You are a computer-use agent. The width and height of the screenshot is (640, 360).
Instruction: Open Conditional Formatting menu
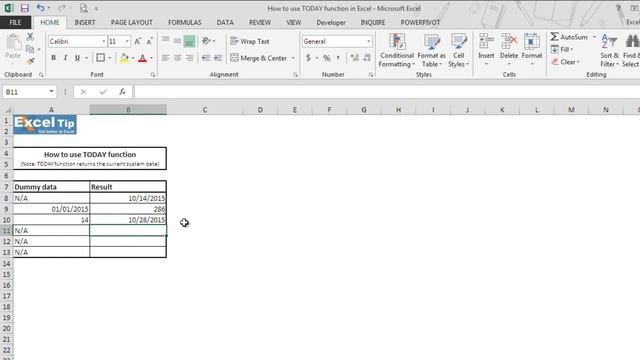click(x=396, y=51)
